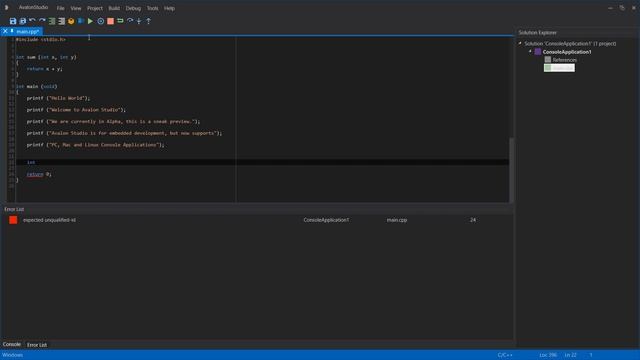640x360 pixels.
Task: Open the Build menu
Action: click(114, 8)
